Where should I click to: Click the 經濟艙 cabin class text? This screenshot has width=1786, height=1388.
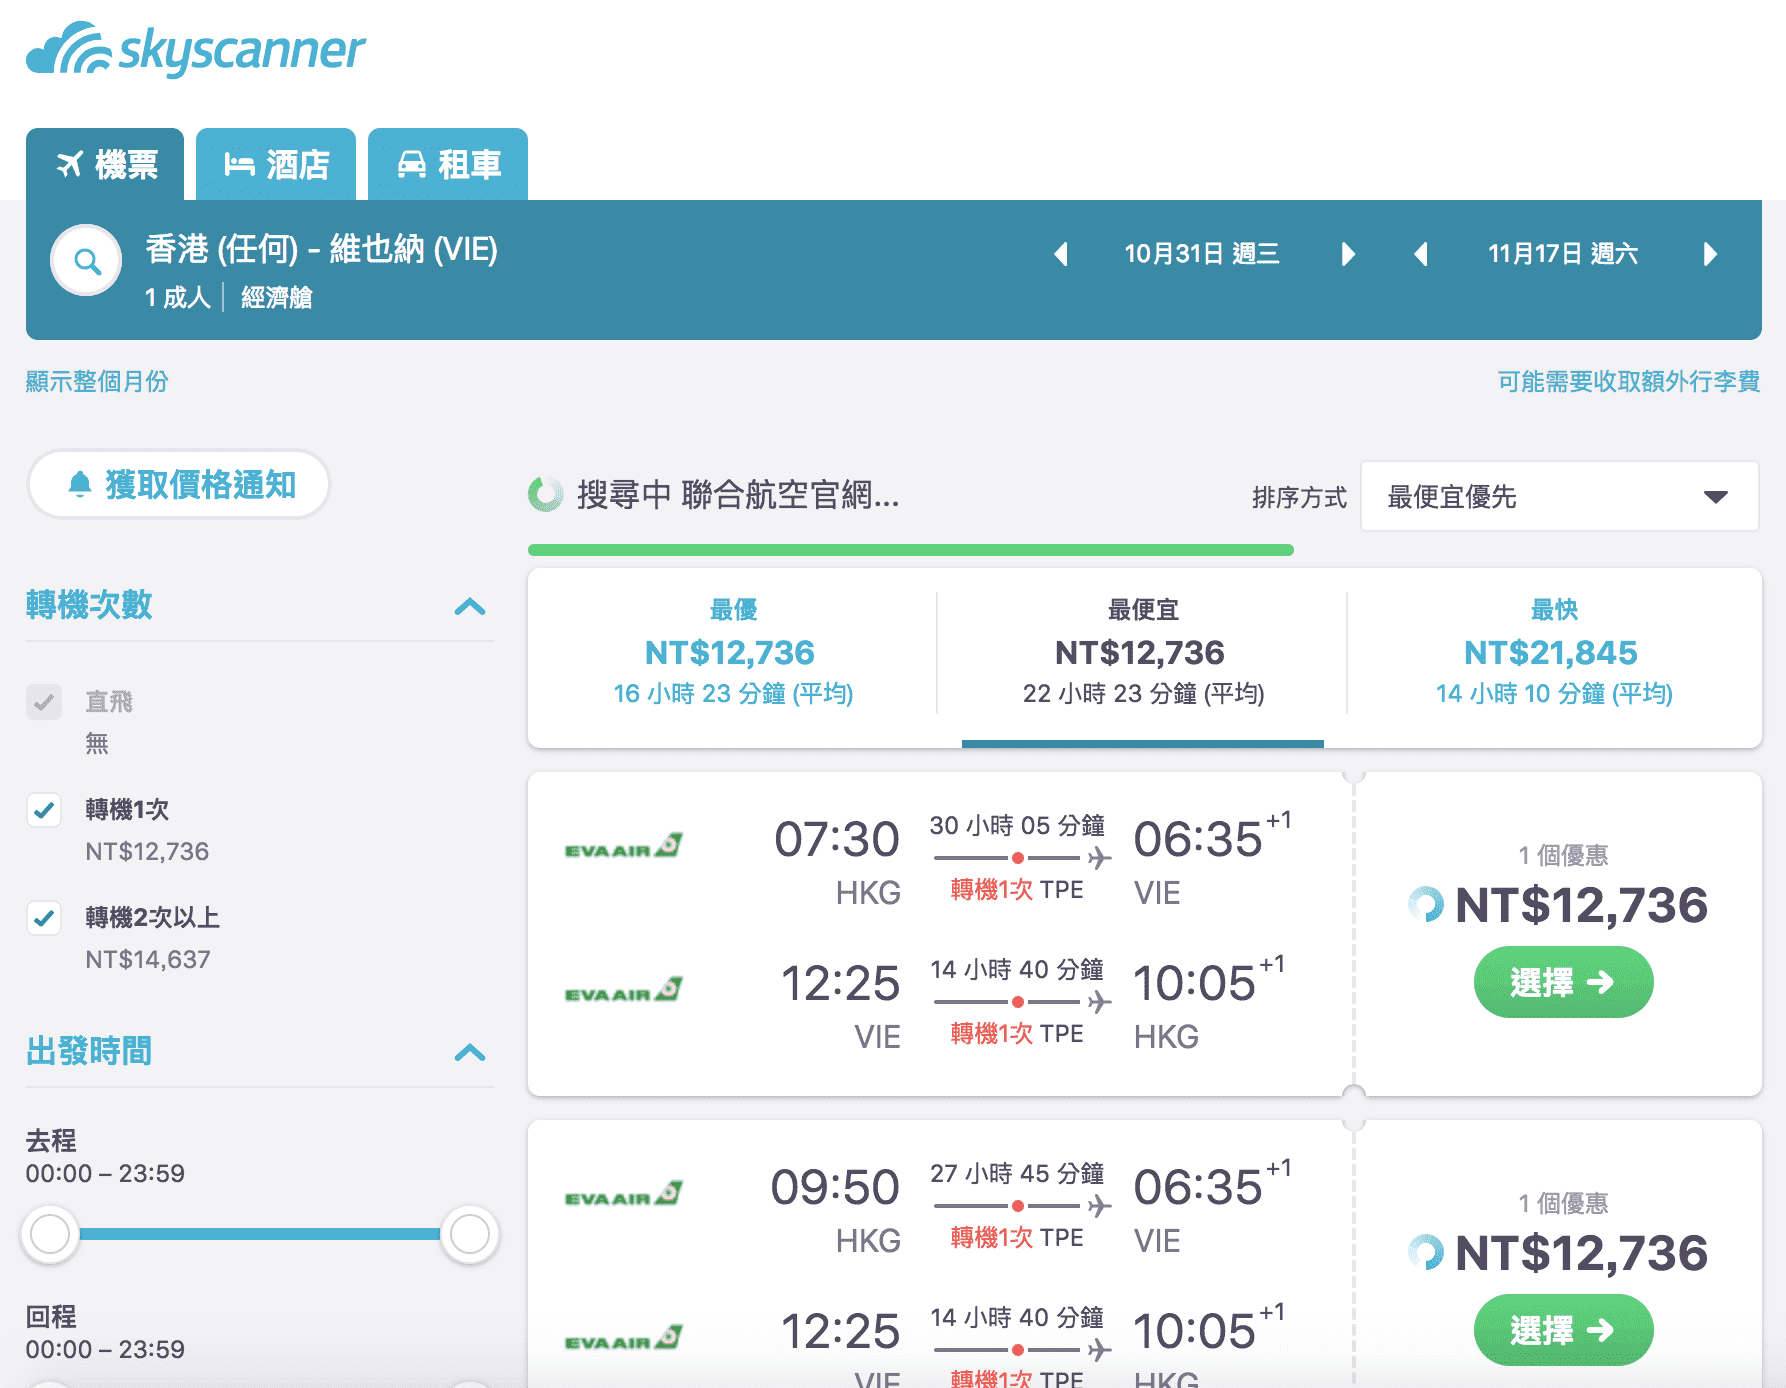[x=277, y=297]
